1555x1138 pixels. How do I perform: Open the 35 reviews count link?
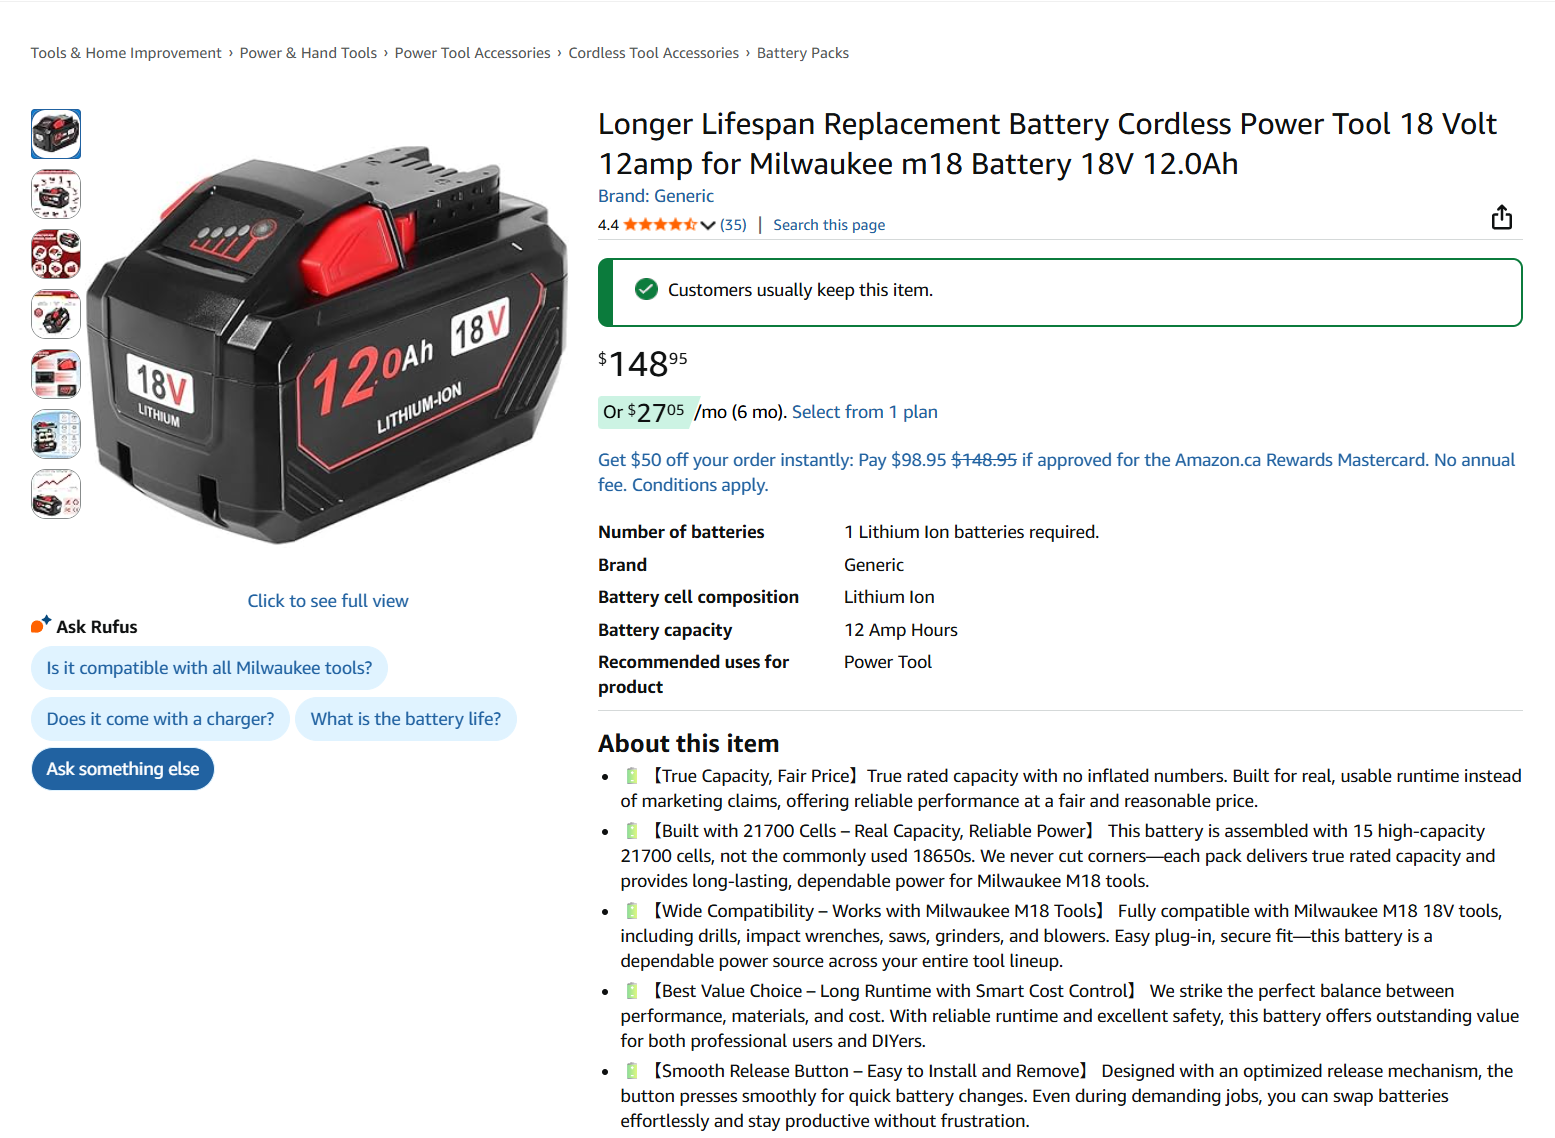733,225
